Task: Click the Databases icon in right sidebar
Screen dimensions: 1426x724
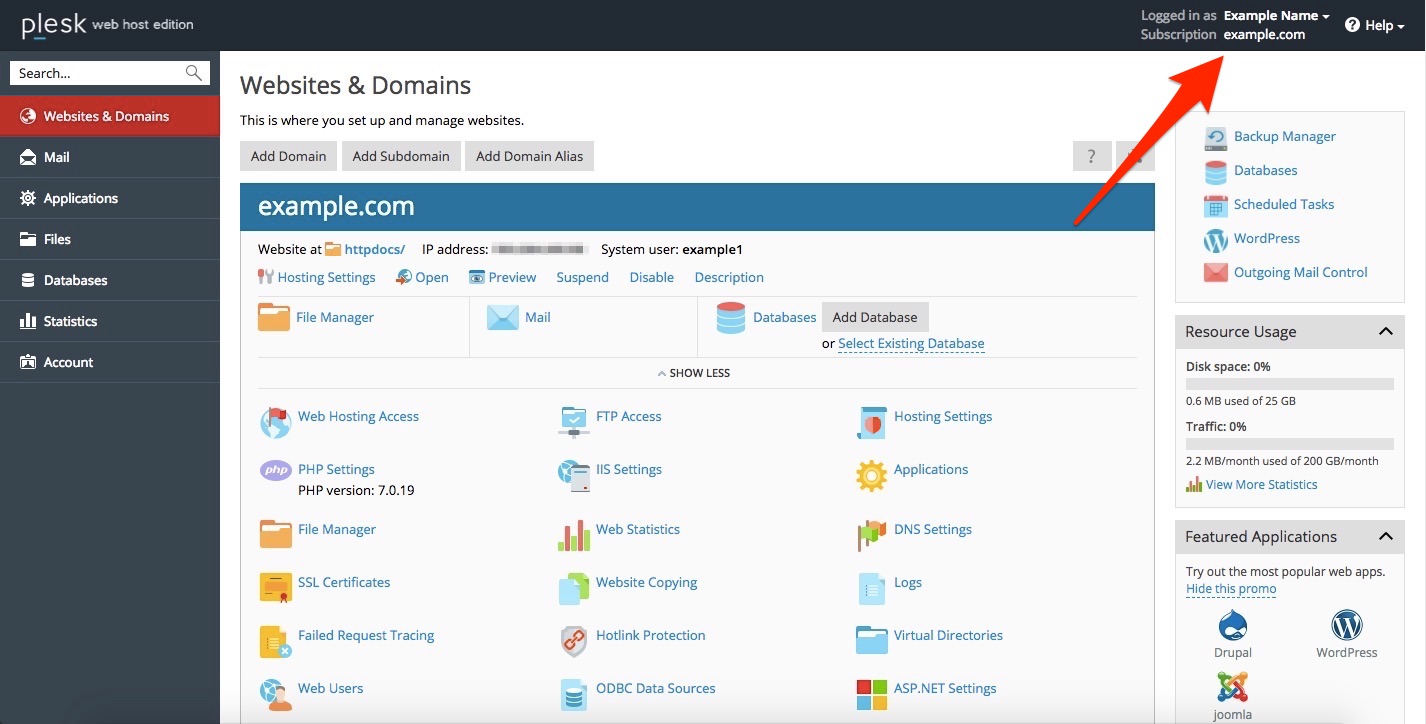Action: (x=1215, y=171)
